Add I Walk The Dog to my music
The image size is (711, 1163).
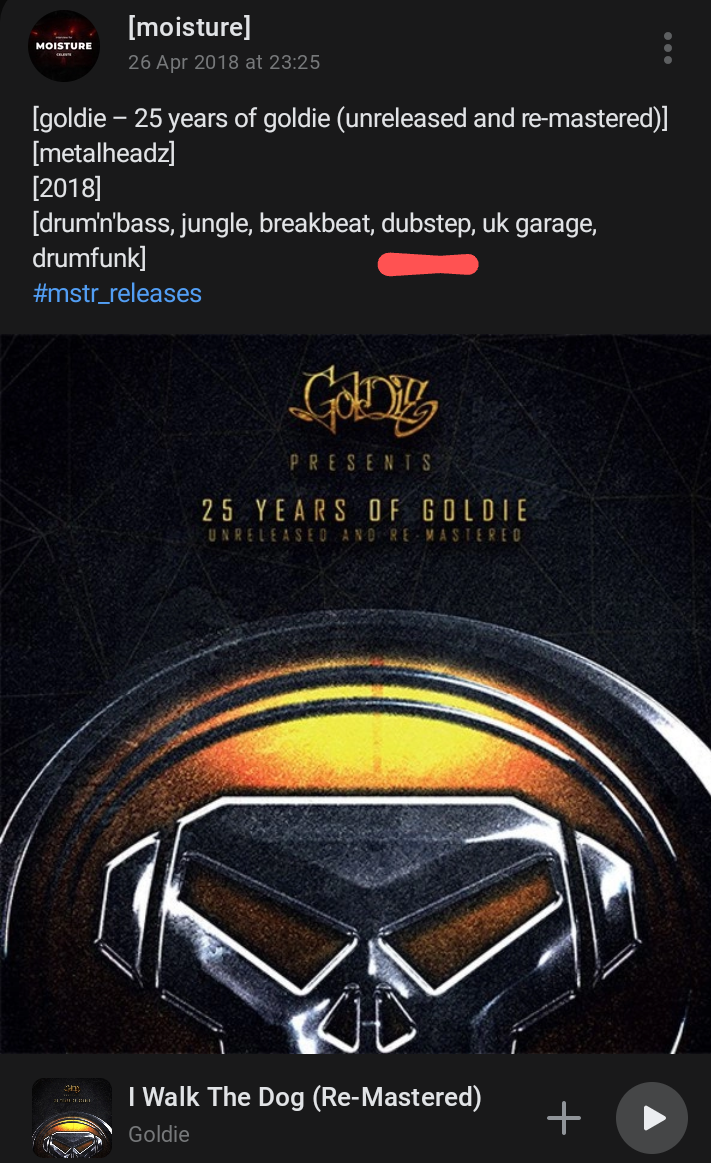[x=563, y=1117]
